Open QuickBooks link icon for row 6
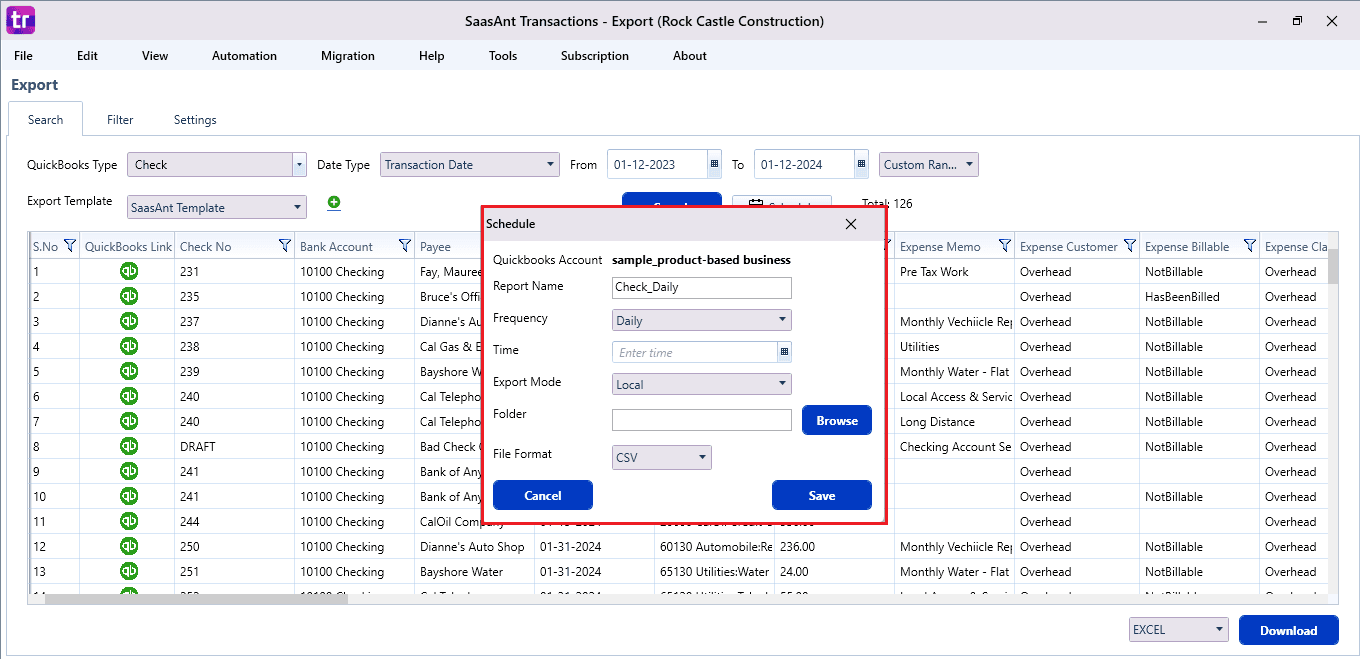This screenshot has height=659, width=1360. tap(129, 396)
